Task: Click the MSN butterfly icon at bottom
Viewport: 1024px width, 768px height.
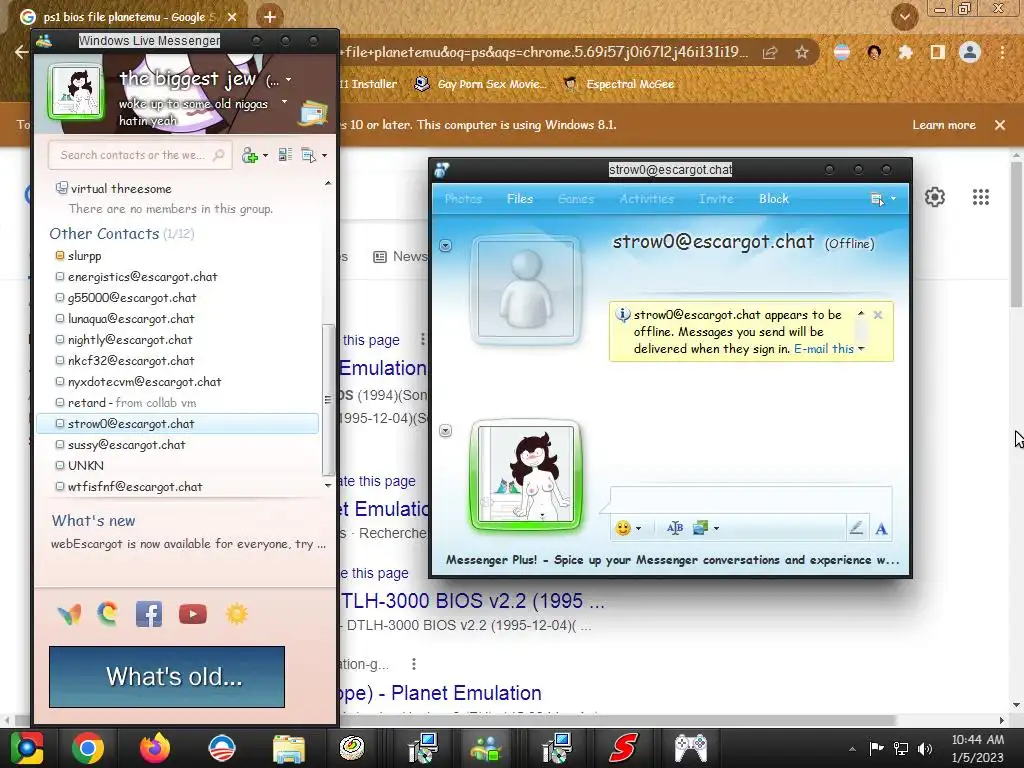Action: [69, 615]
